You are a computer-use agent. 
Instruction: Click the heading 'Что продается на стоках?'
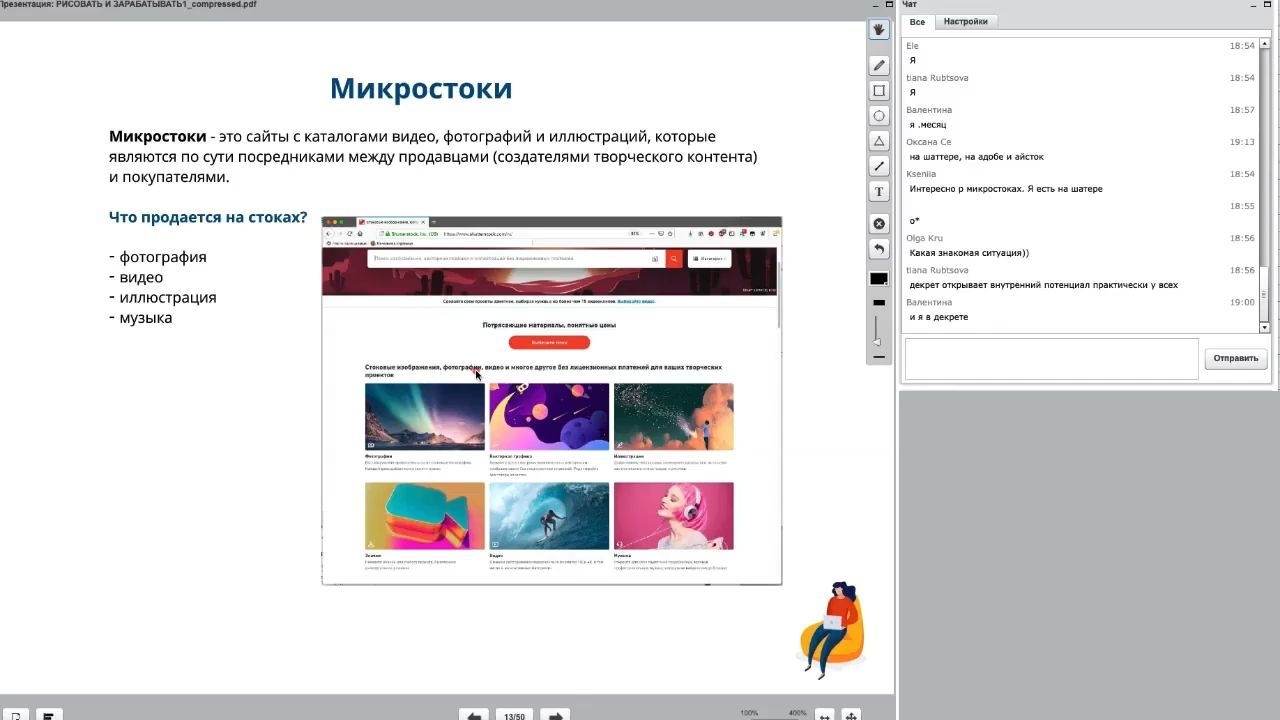point(208,217)
